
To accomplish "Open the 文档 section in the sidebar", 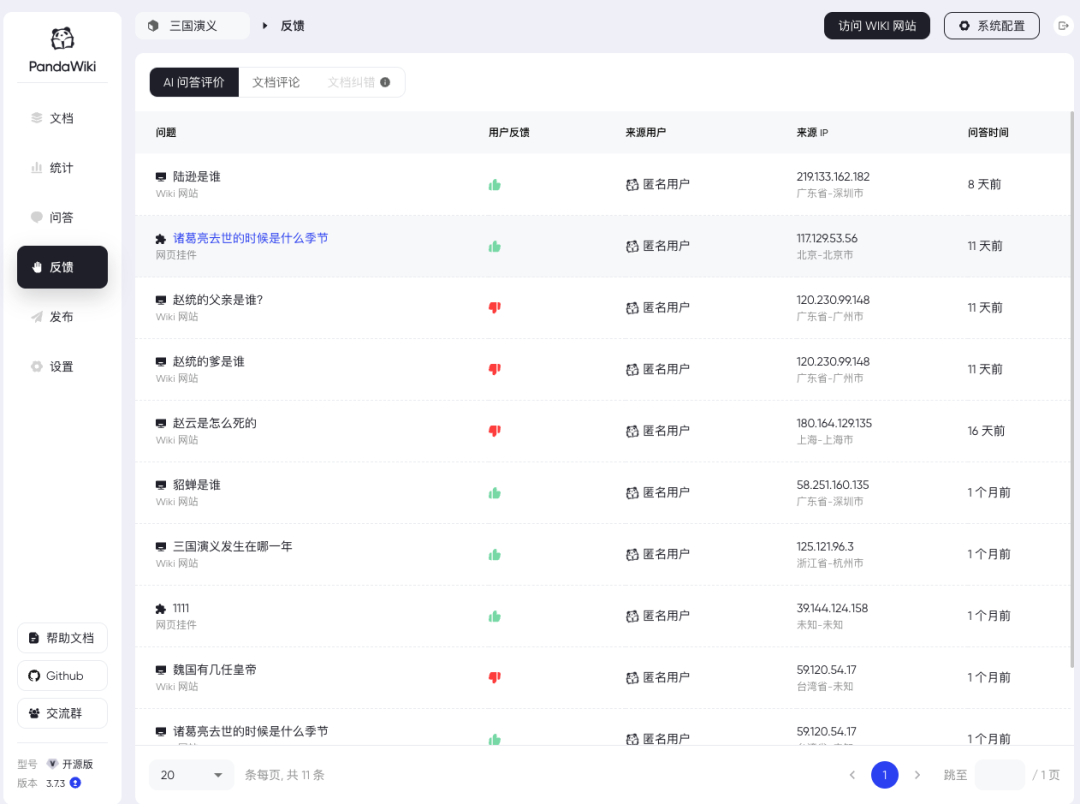I will 62,118.
